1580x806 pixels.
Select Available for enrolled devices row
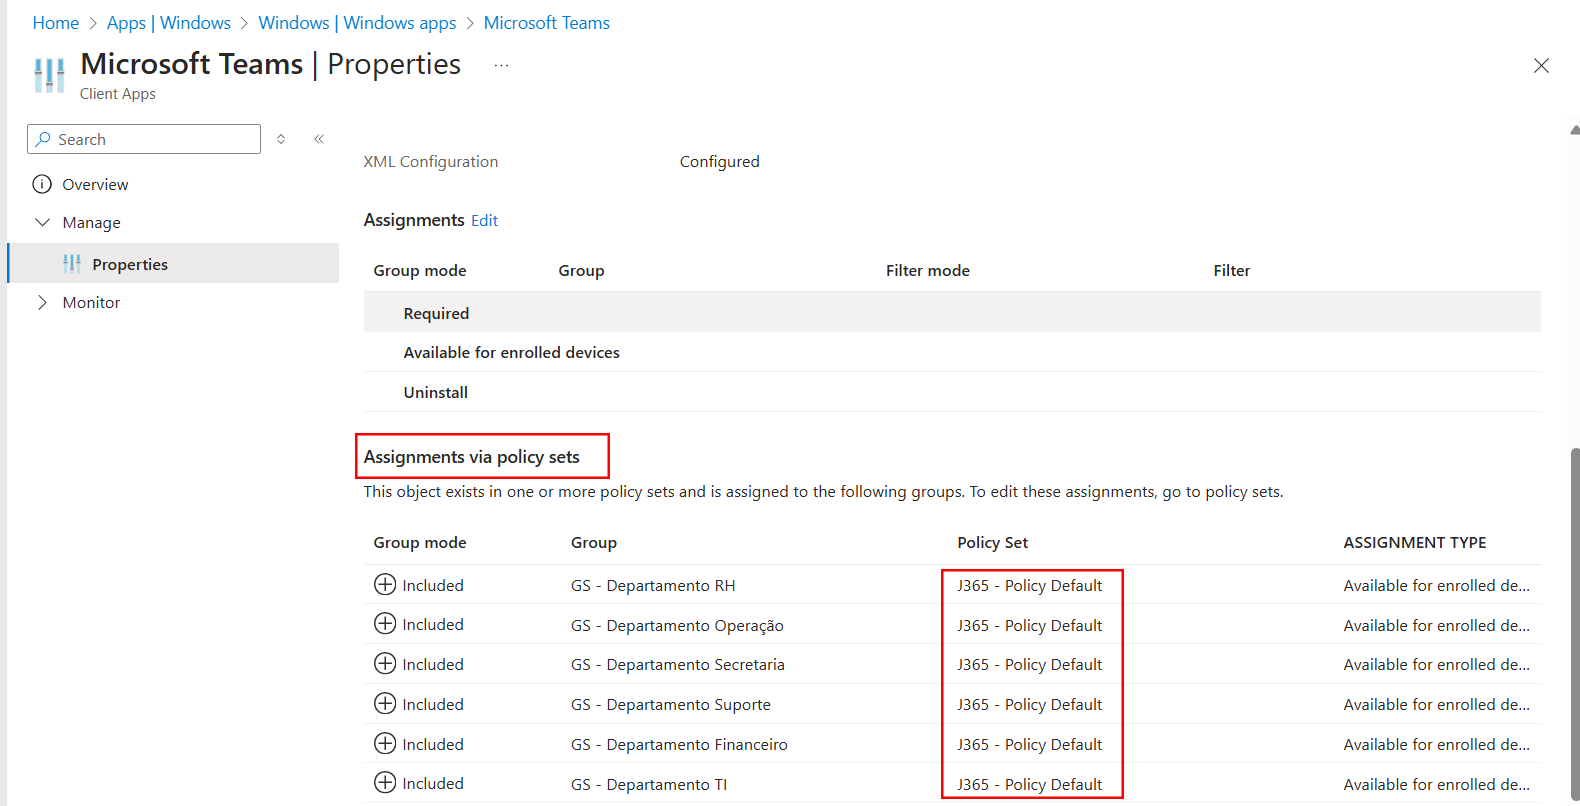[952, 352]
